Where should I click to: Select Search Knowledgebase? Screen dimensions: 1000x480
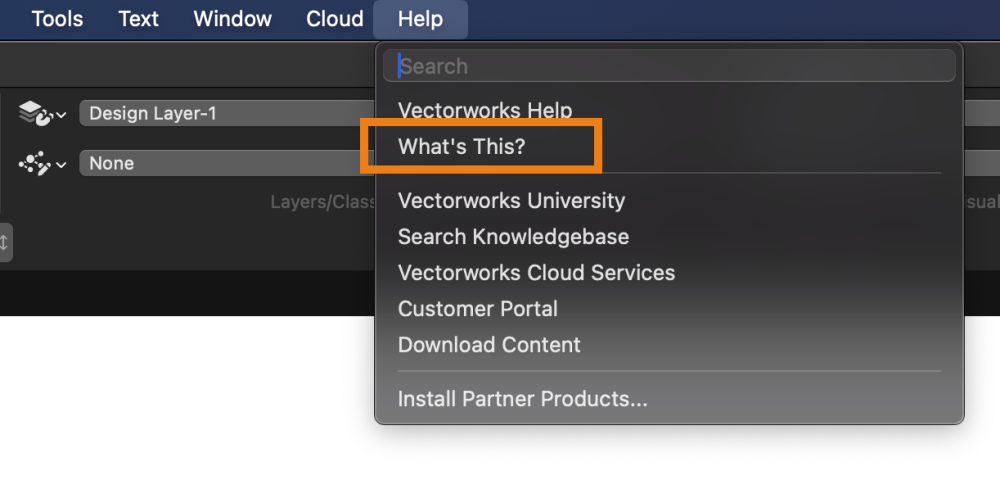click(513, 237)
